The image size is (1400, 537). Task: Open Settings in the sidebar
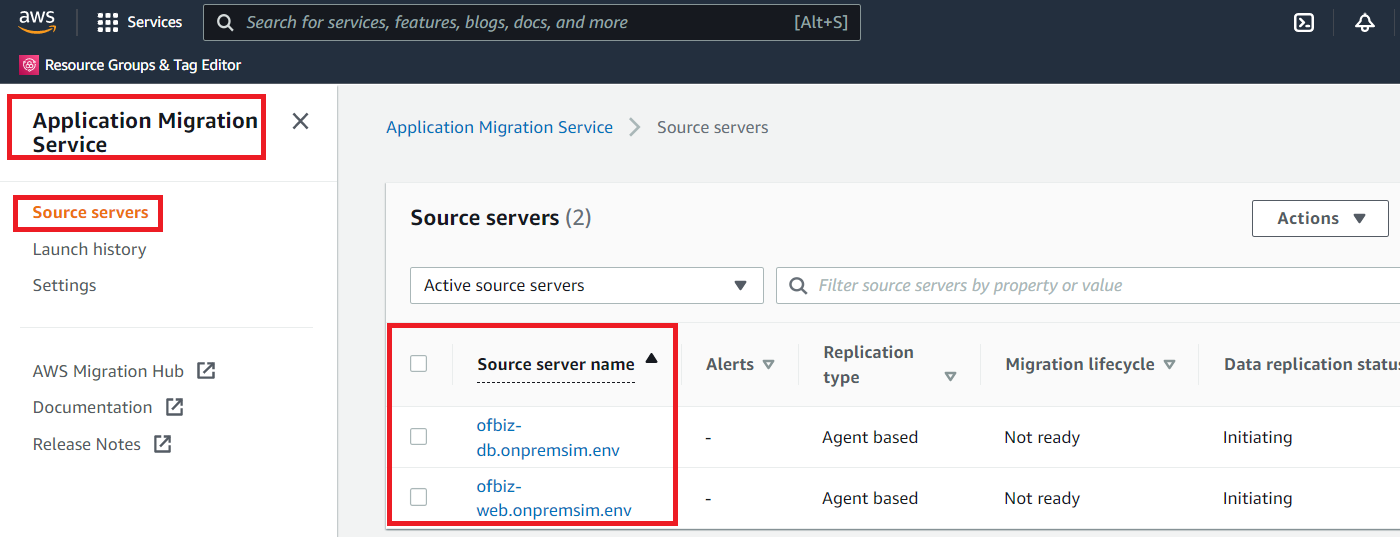pos(64,285)
